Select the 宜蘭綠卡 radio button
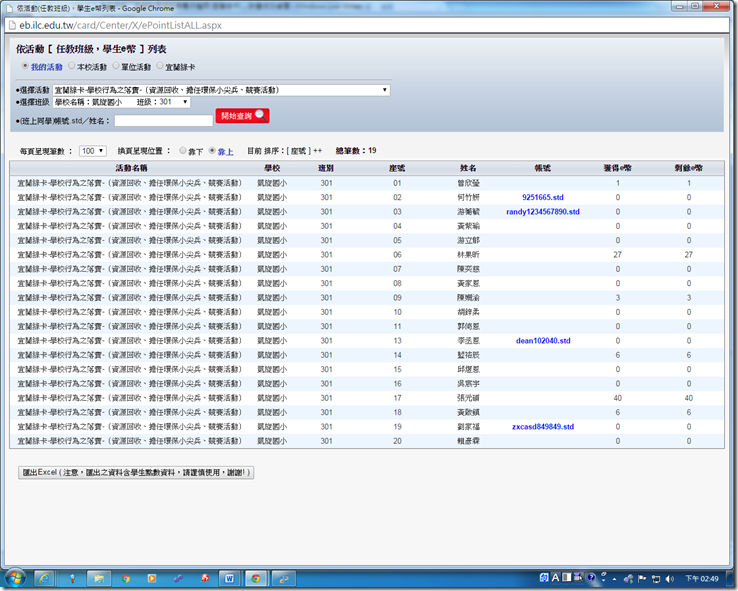Screen dimensions: 738x591 160,67
